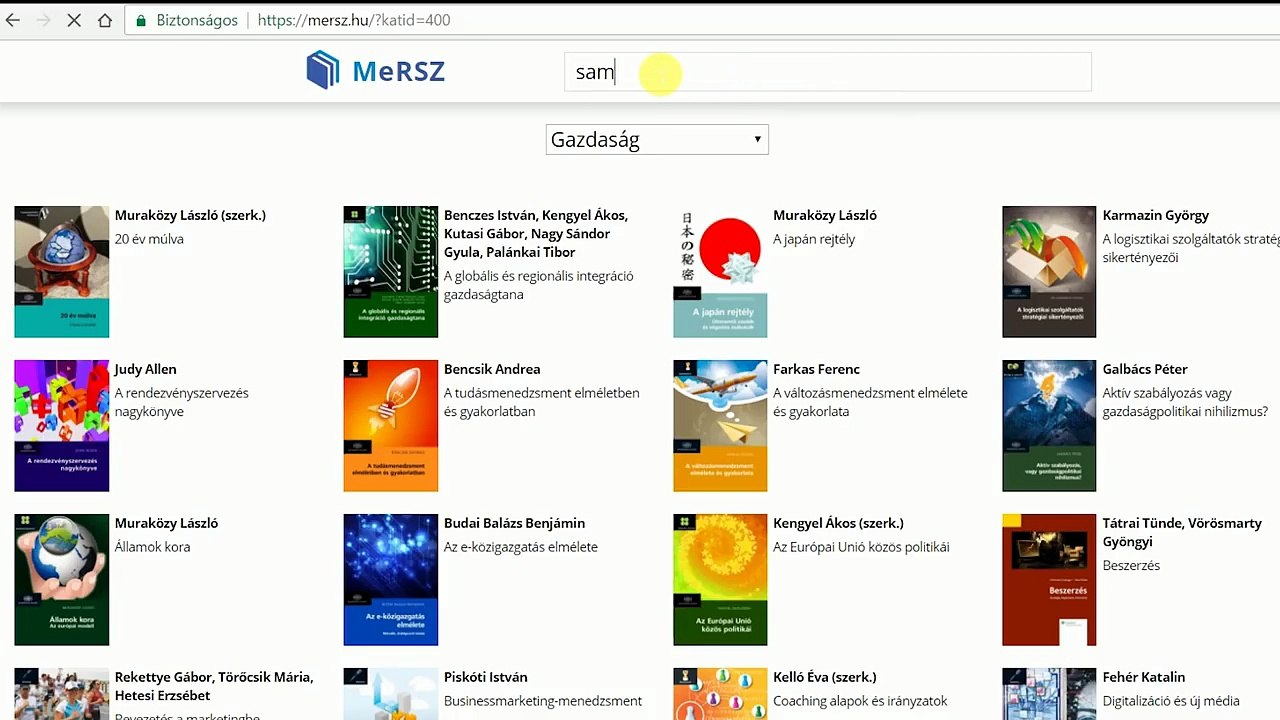Go to browser home page icon
Screen dimensions: 1280x720
105,20
